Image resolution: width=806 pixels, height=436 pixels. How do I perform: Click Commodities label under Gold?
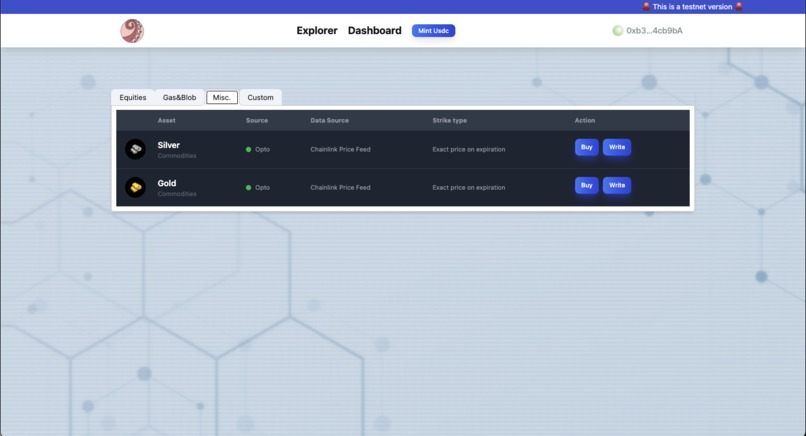click(177, 194)
